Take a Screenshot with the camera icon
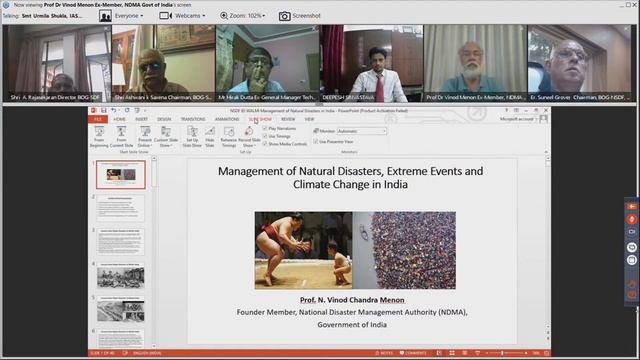 point(284,16)
